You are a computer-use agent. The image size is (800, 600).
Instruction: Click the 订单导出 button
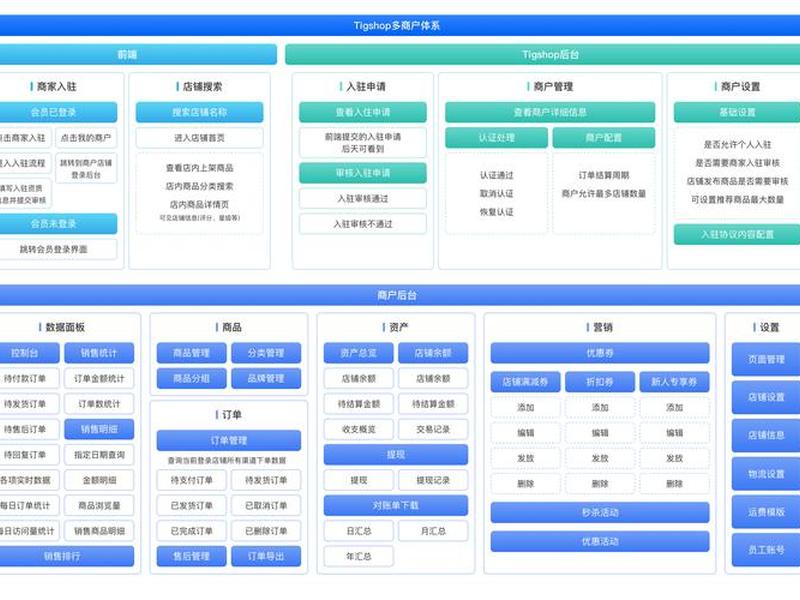[266, 556]
